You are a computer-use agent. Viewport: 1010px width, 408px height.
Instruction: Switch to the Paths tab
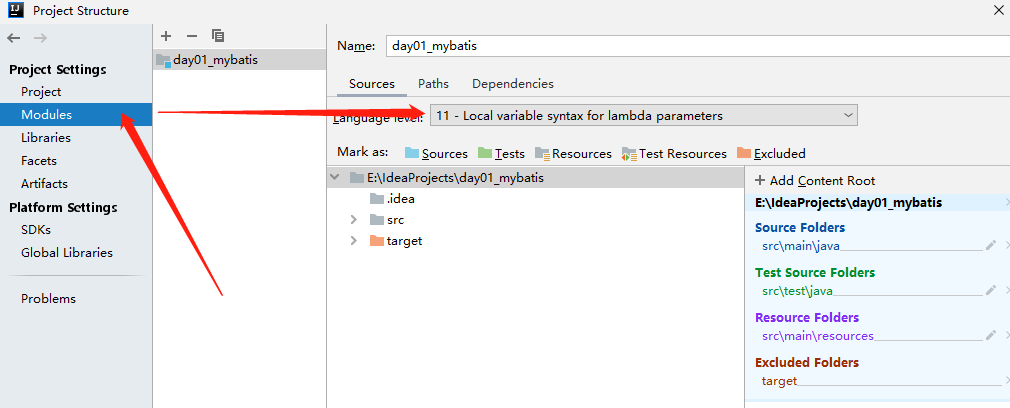[x=434, y=84]
